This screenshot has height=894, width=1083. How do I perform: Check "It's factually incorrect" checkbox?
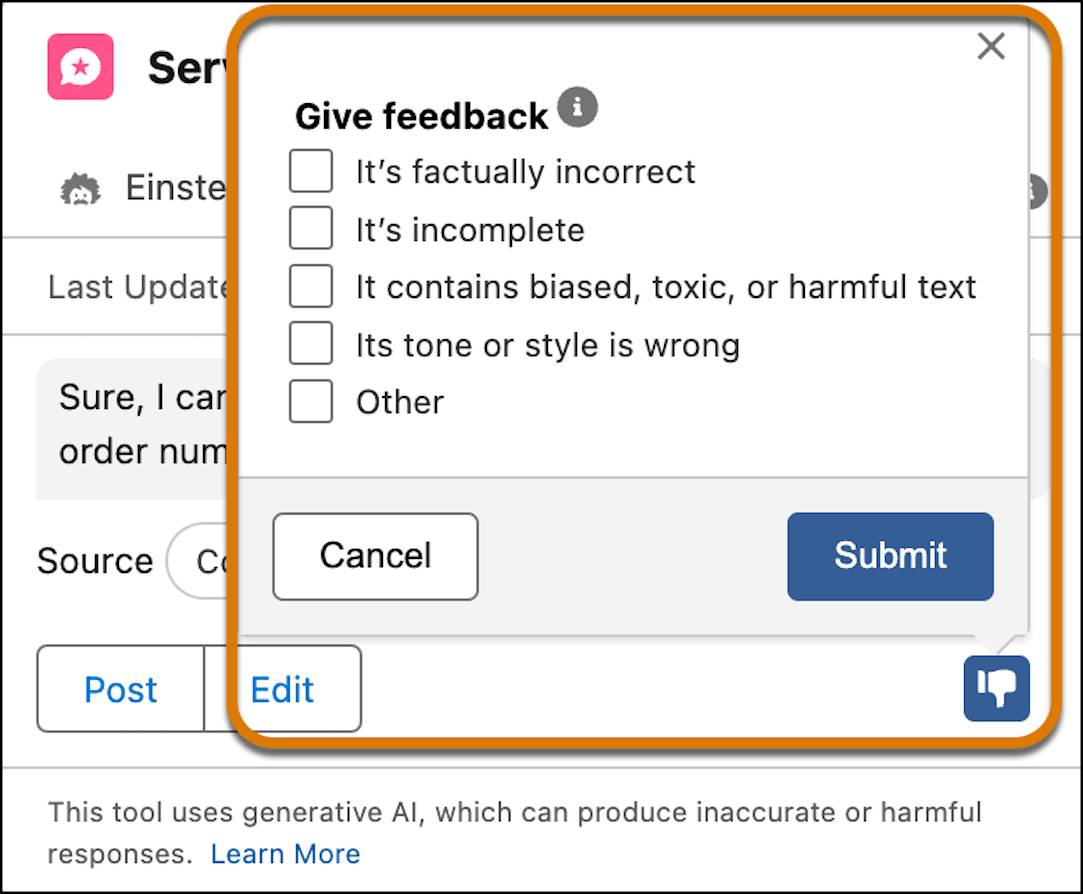click(311, 171)
